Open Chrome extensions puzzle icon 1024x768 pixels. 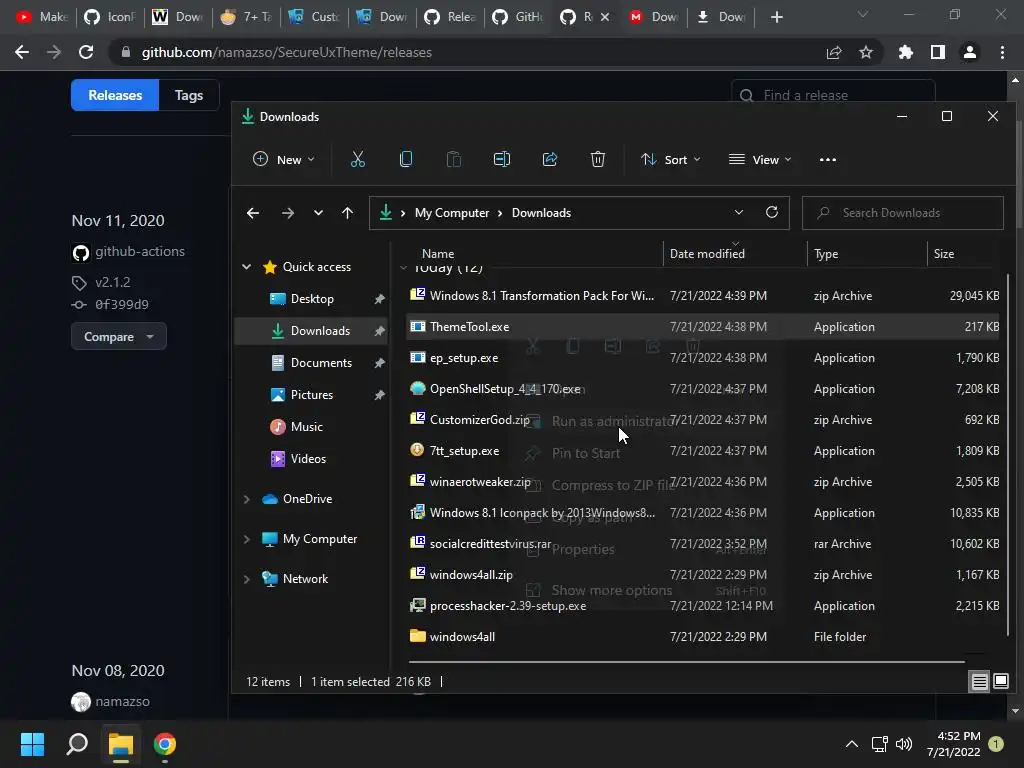906,52
